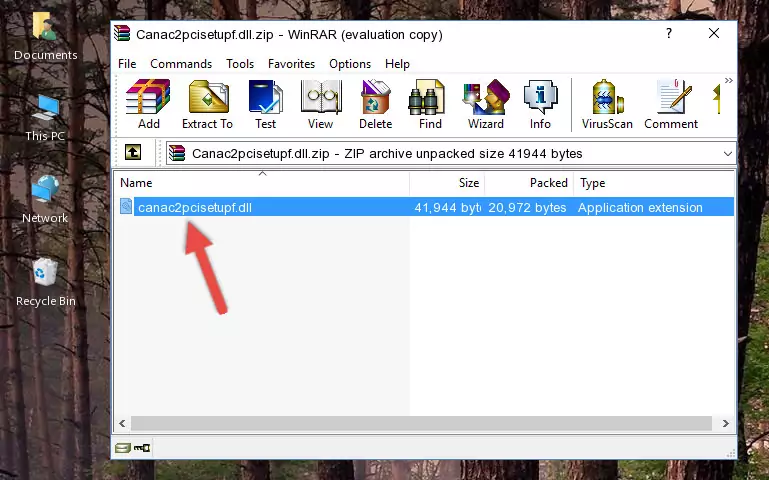Click the Add toolbar icon

pos(148,104)
